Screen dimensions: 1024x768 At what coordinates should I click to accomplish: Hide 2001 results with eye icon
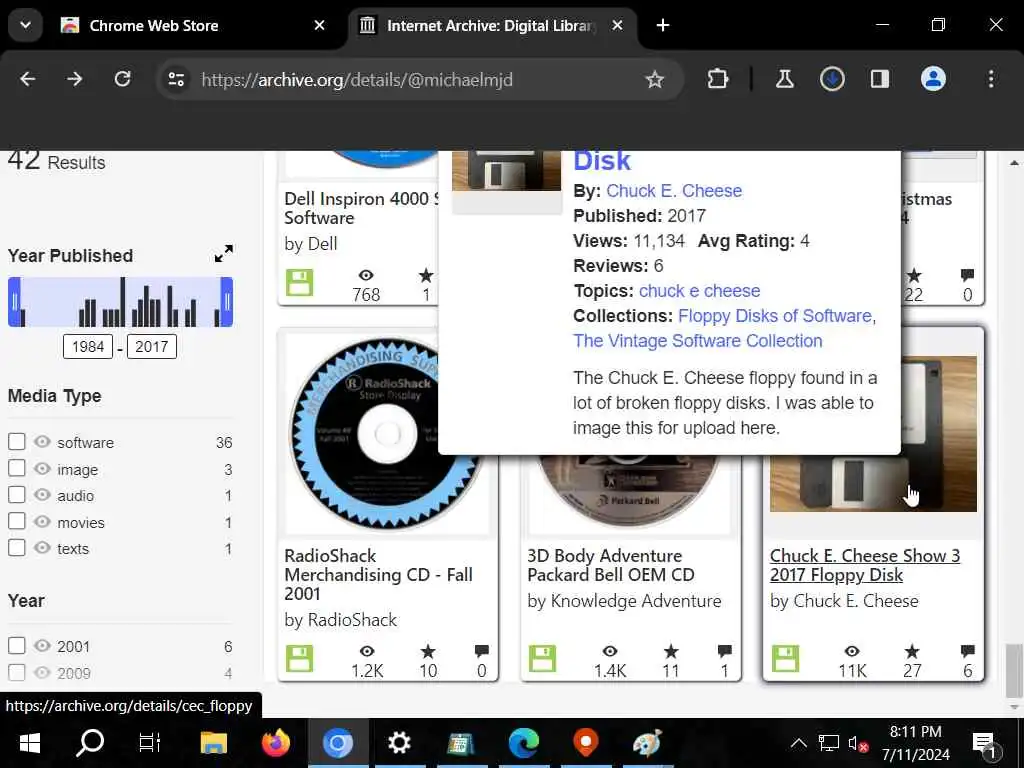click(x=42, y=646)
